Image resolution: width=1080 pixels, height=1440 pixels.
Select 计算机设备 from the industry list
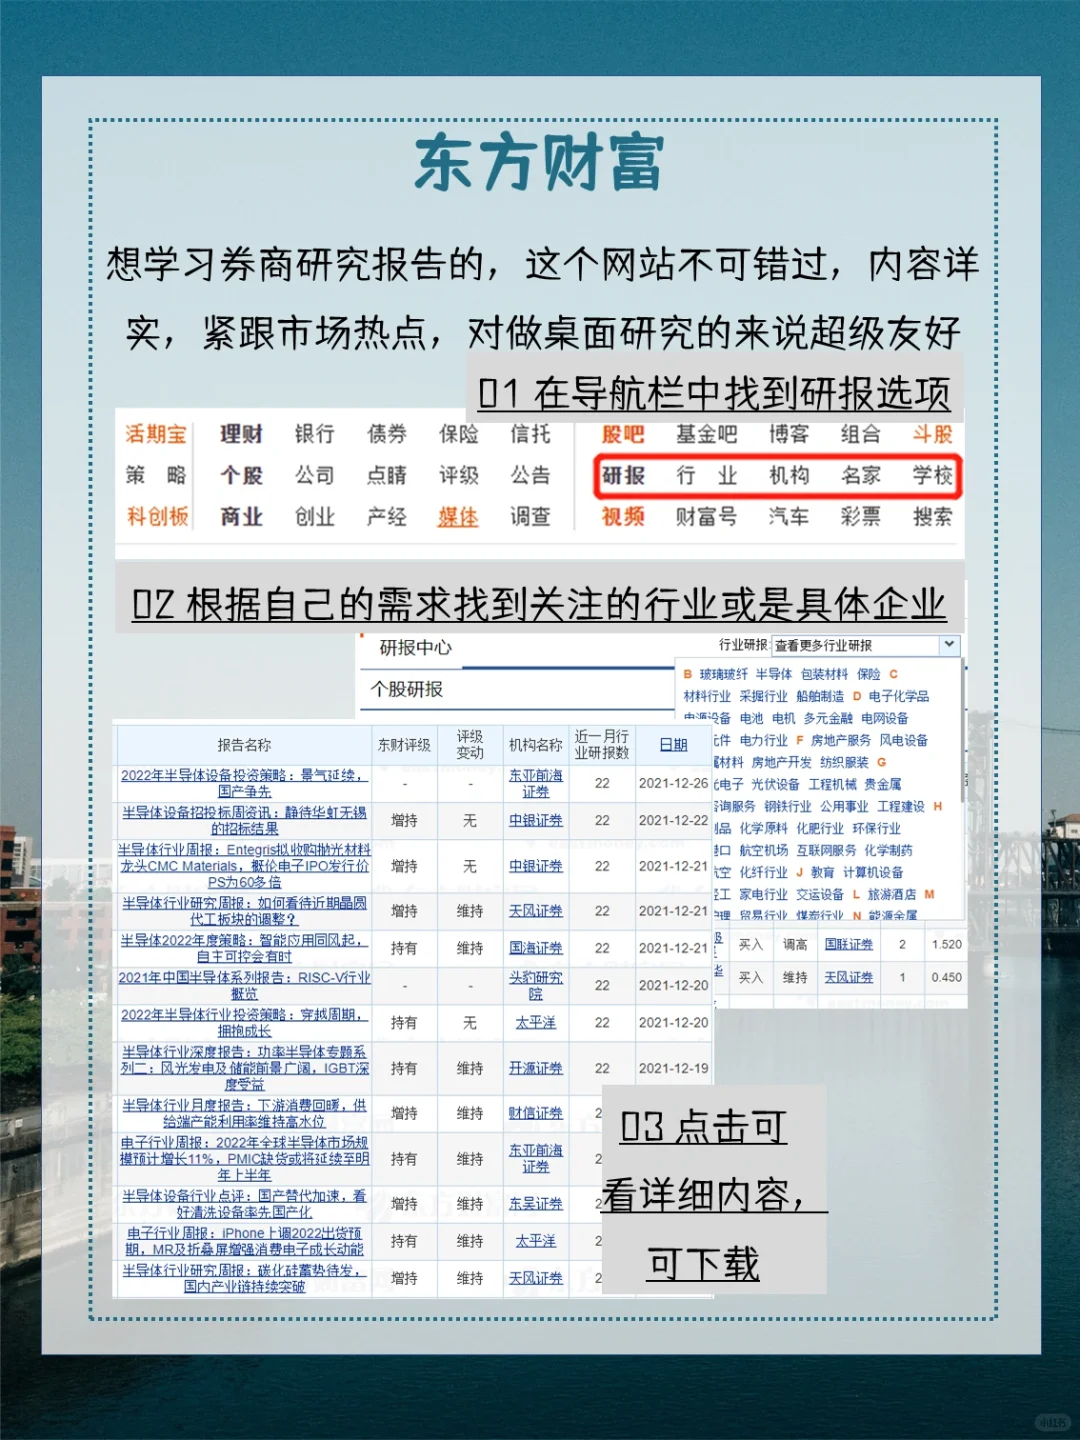pyautogui.click(x=873, y=872)
